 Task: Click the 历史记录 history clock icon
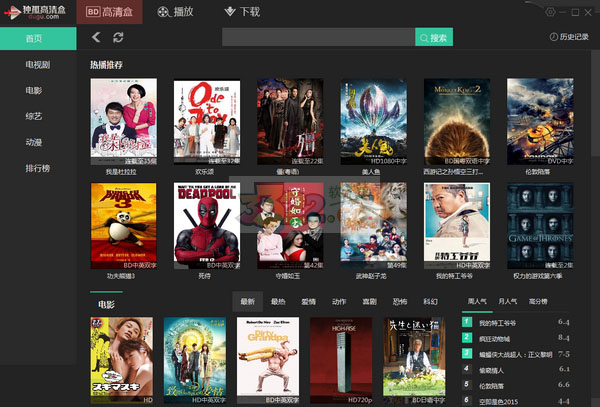click(553, 37)
